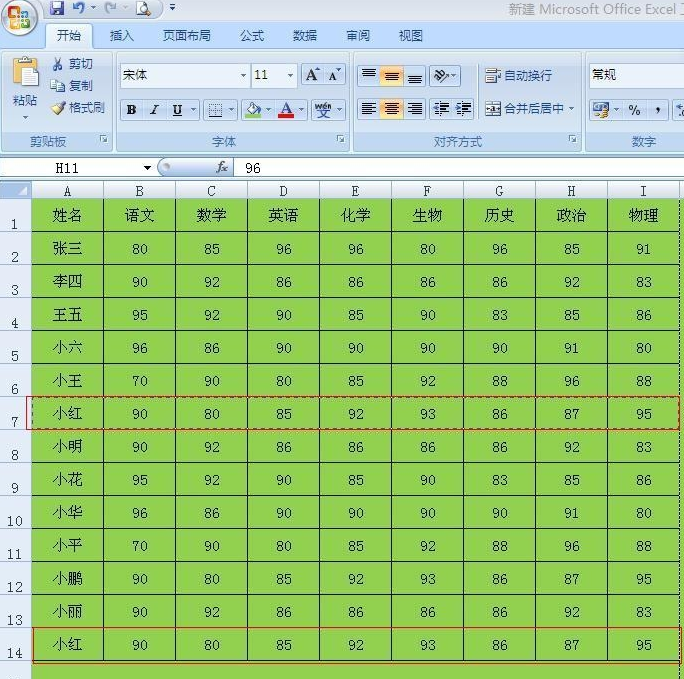This screenshot has width=684, height=679.
Task: Decrease font size with the small A
Action: coord(335,75)
